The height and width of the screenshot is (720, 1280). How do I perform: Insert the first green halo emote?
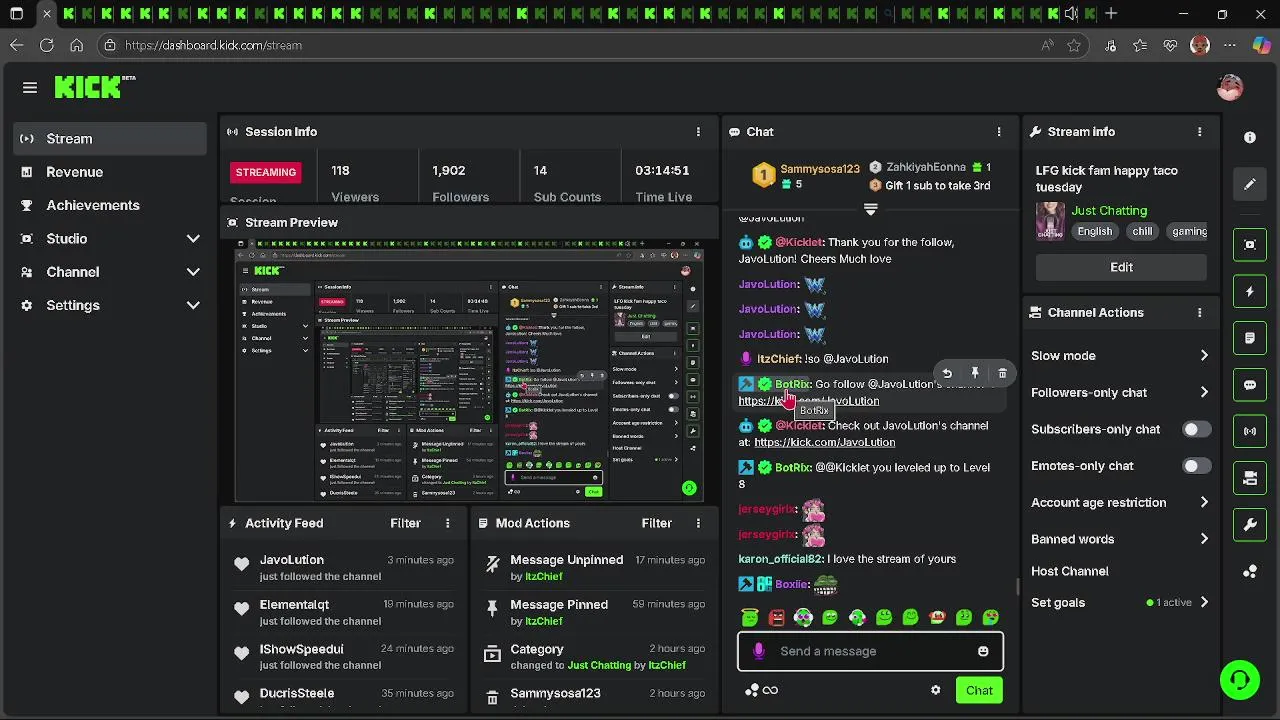click(x=749, y=617)
